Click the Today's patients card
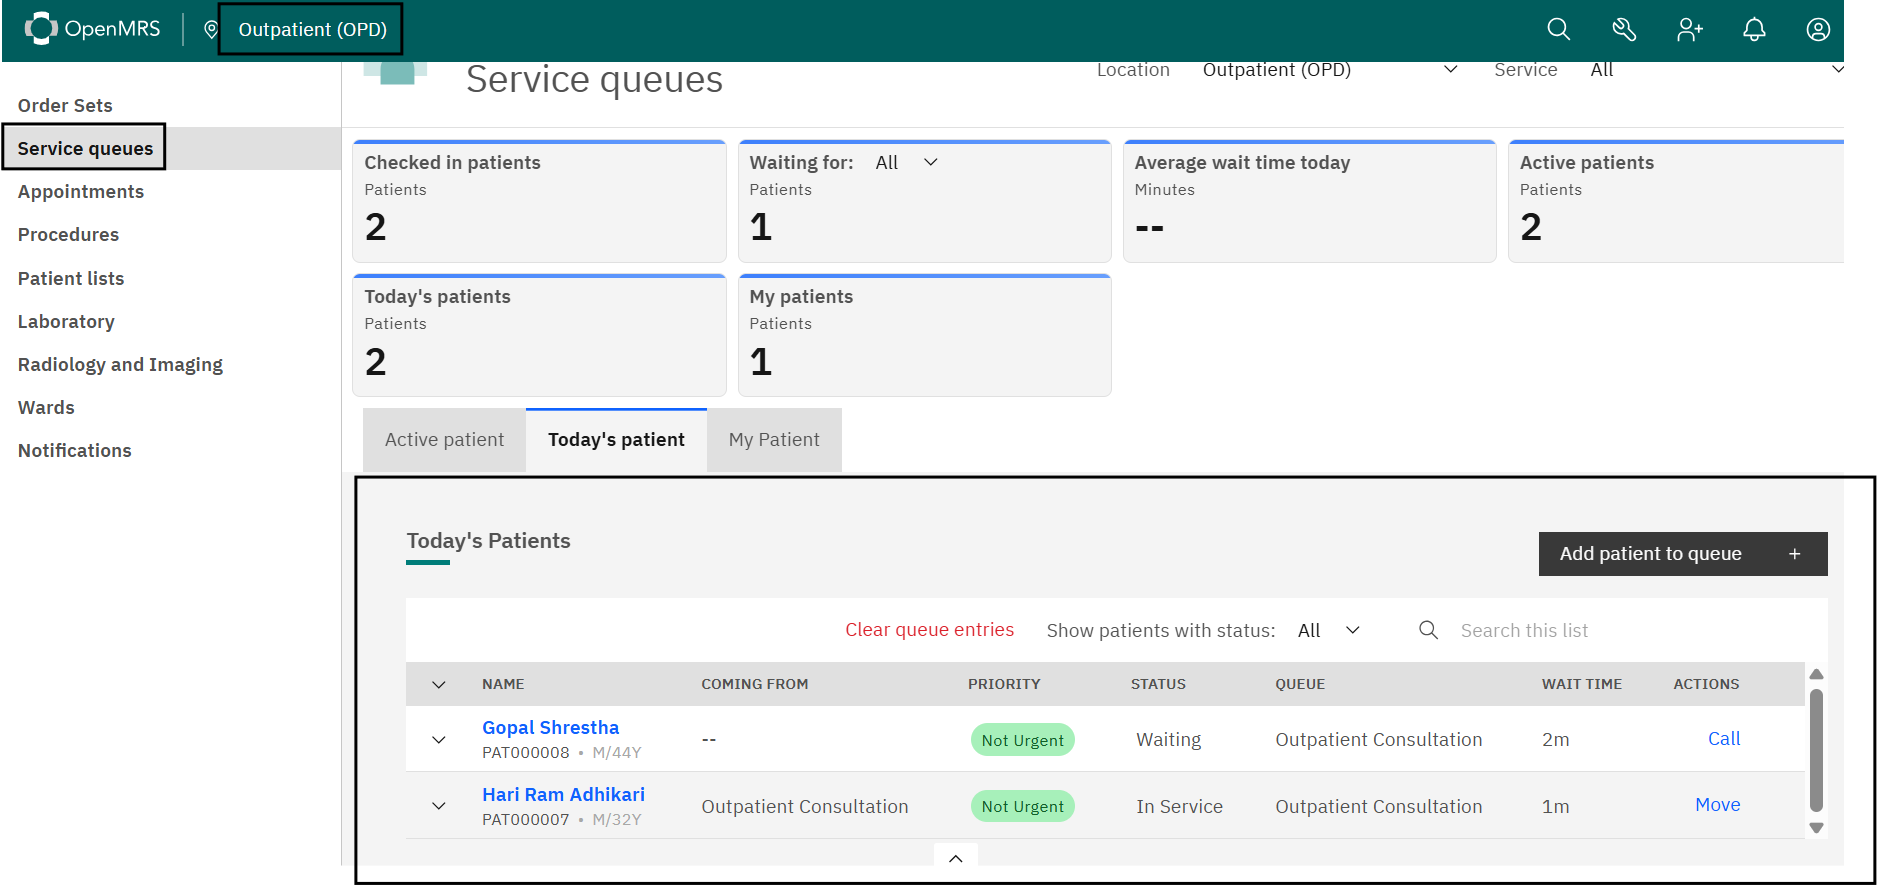The width and height of the screenshot is (1877, 885). 539,335
